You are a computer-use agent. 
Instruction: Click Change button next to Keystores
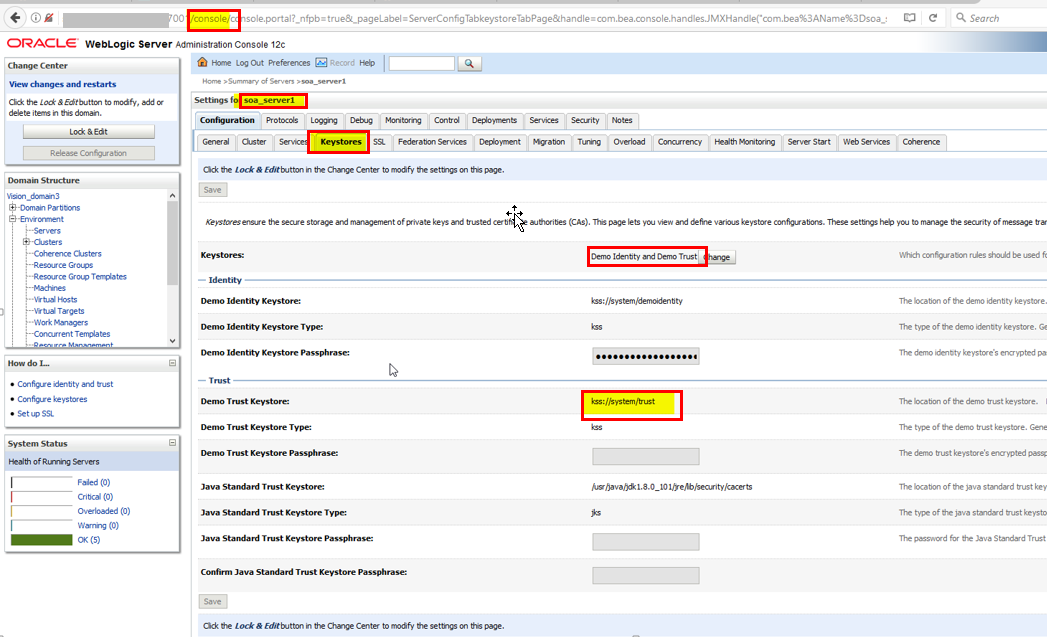pyautogui.click(x=718, y=257)
